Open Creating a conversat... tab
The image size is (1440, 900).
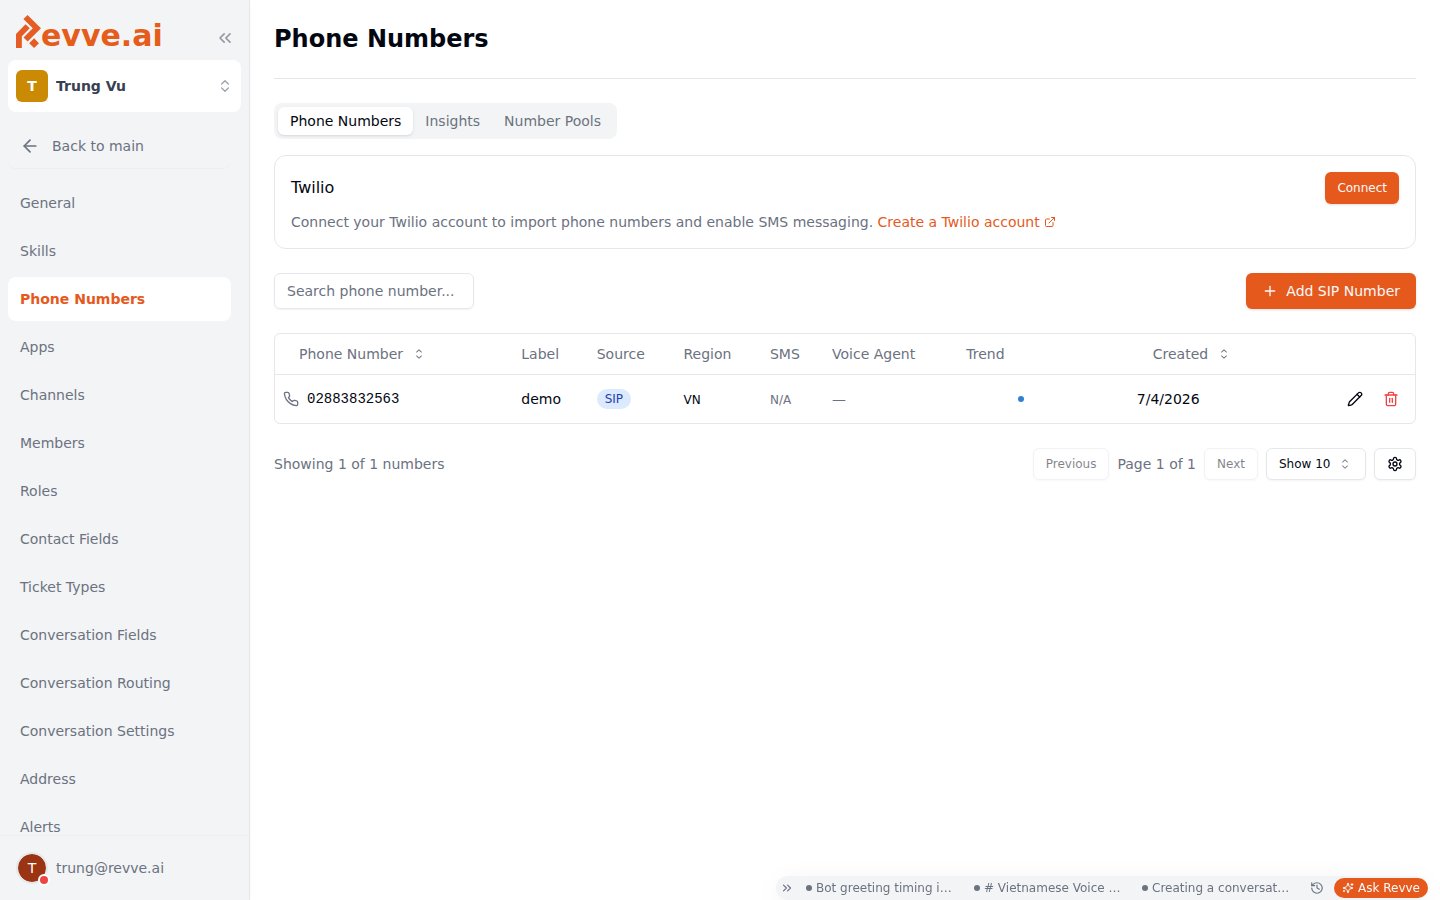(x=1215, y=888)
